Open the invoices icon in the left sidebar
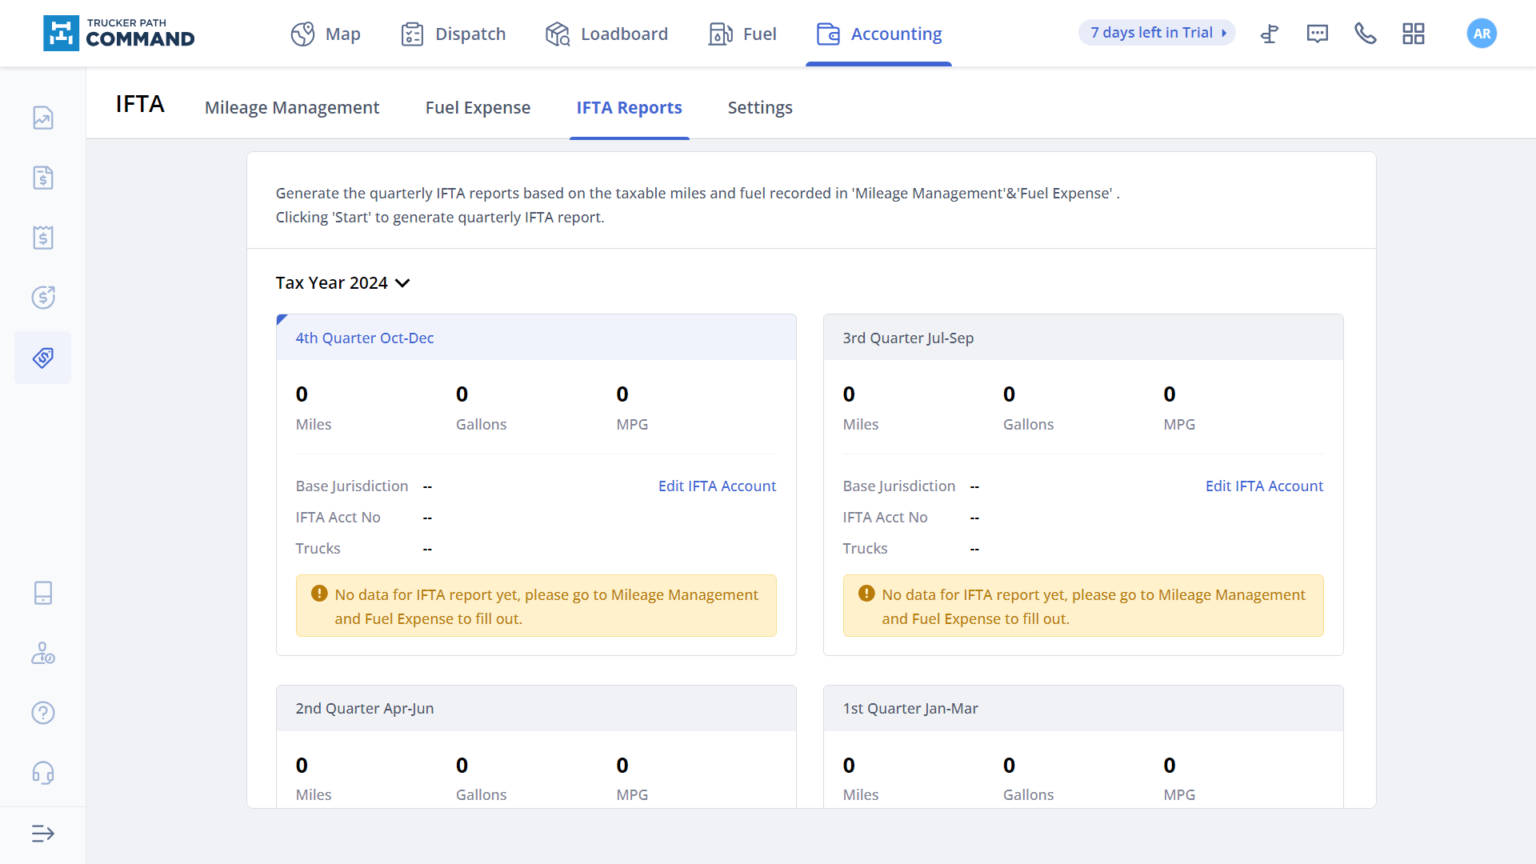1536x864 pixels. click(x=42, y=177)
